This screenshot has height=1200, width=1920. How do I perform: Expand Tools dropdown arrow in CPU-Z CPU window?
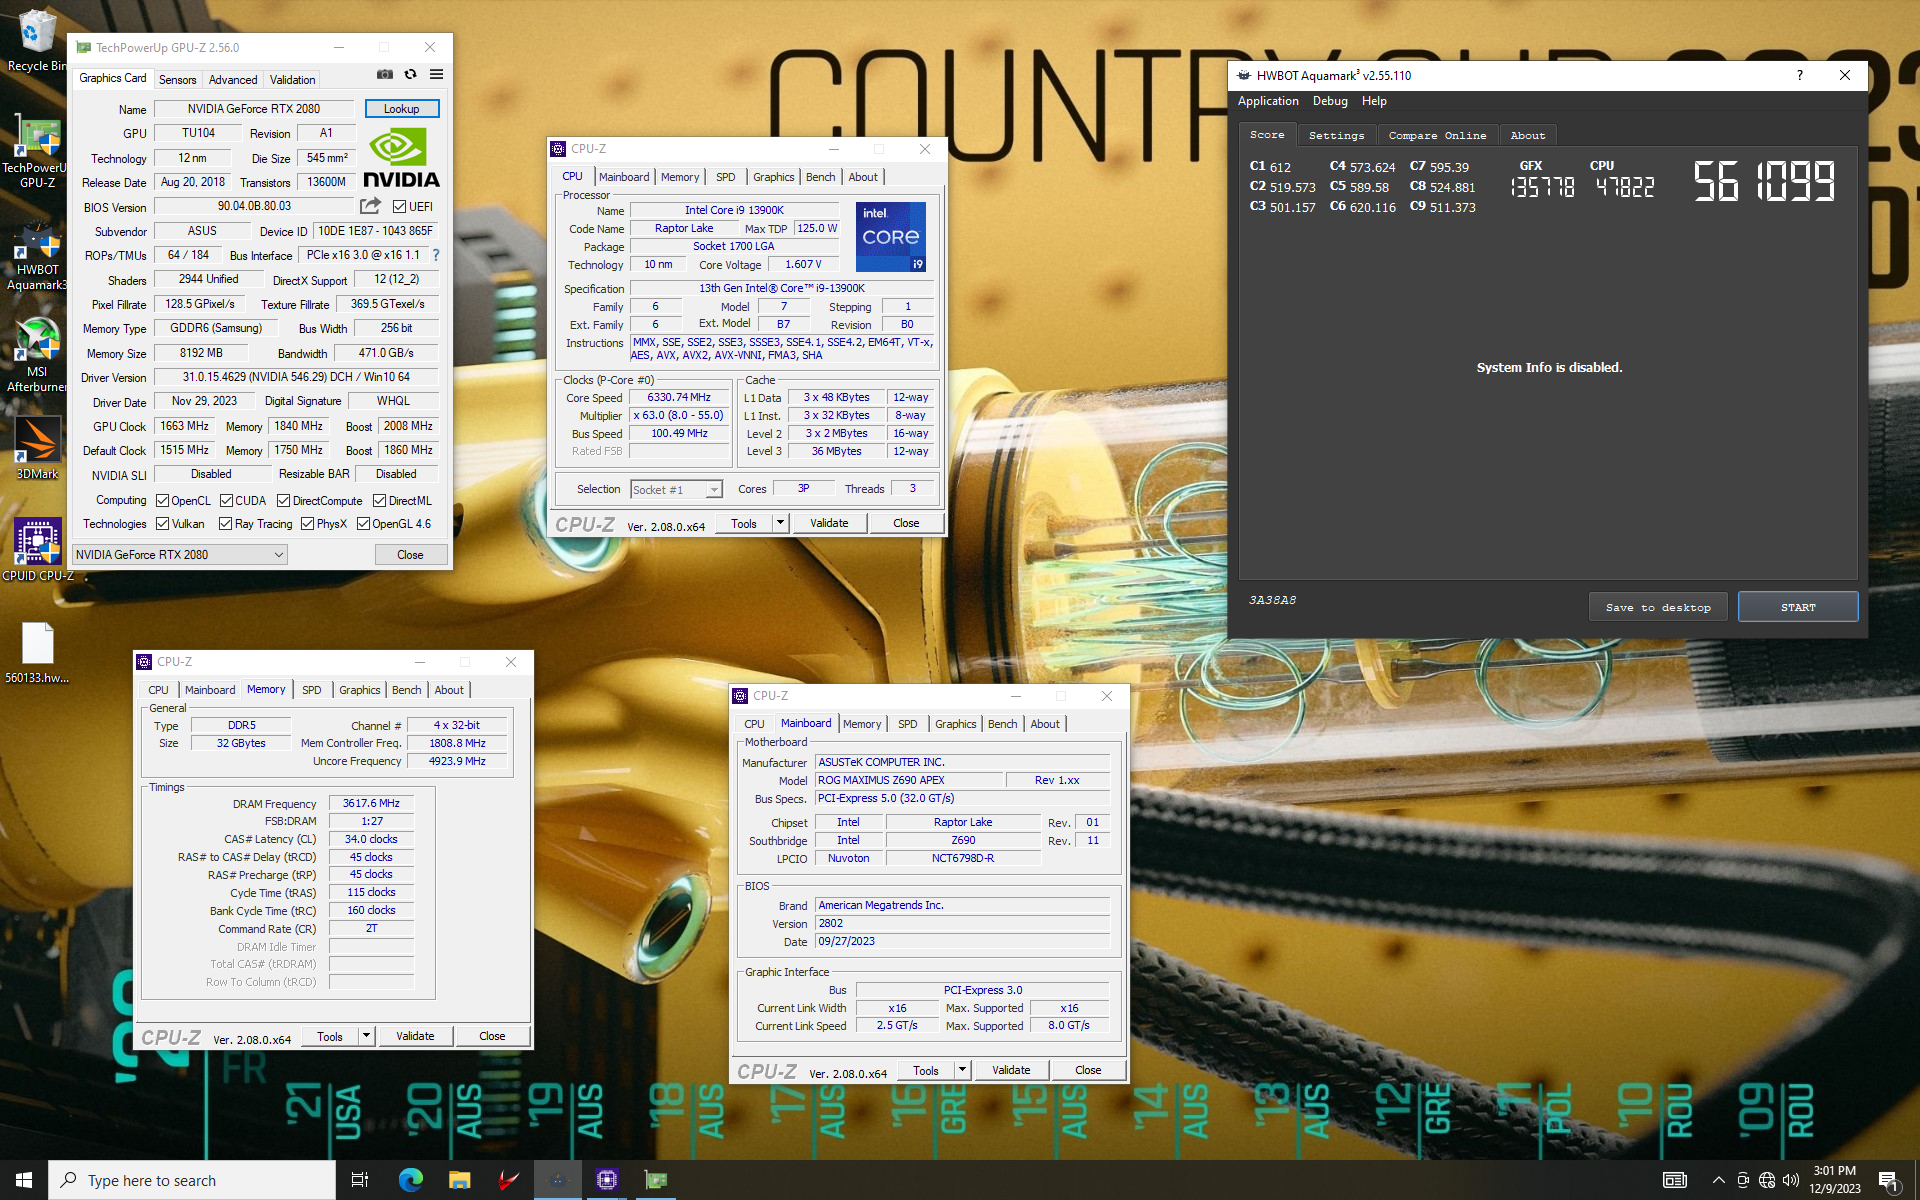(x=780, y=523)
